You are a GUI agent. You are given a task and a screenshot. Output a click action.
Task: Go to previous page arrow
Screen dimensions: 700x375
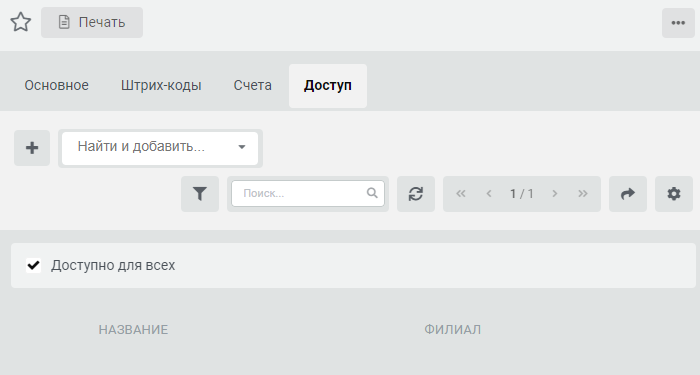pos(489,194)
